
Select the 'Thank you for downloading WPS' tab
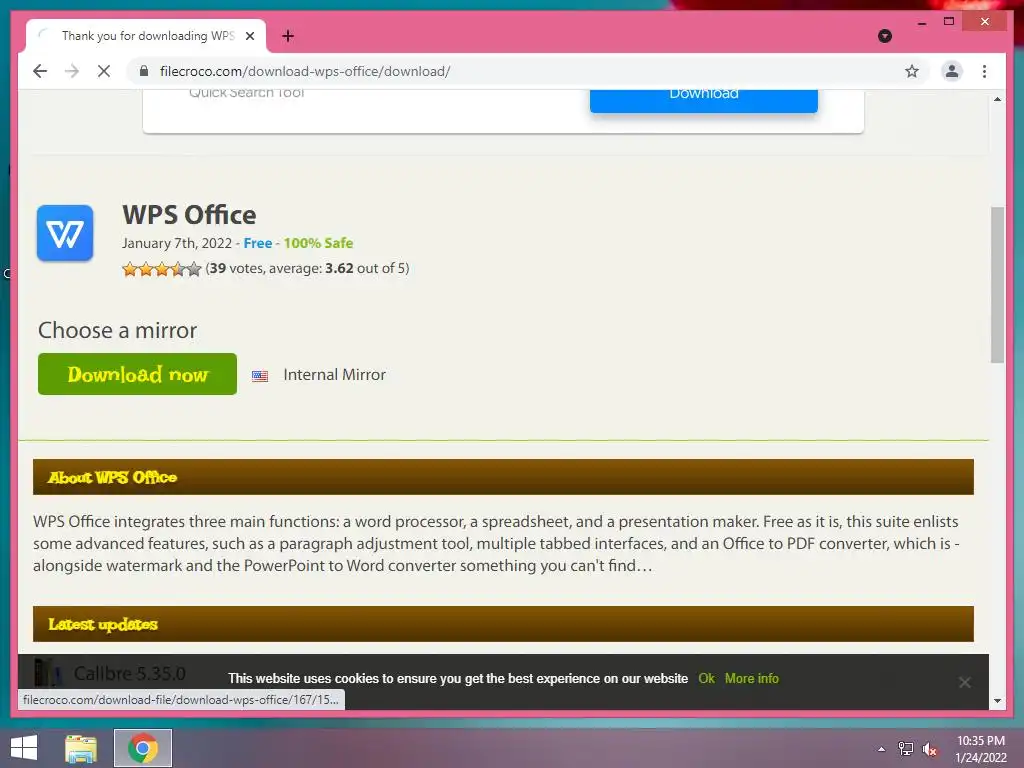click(x=146, y=36)
